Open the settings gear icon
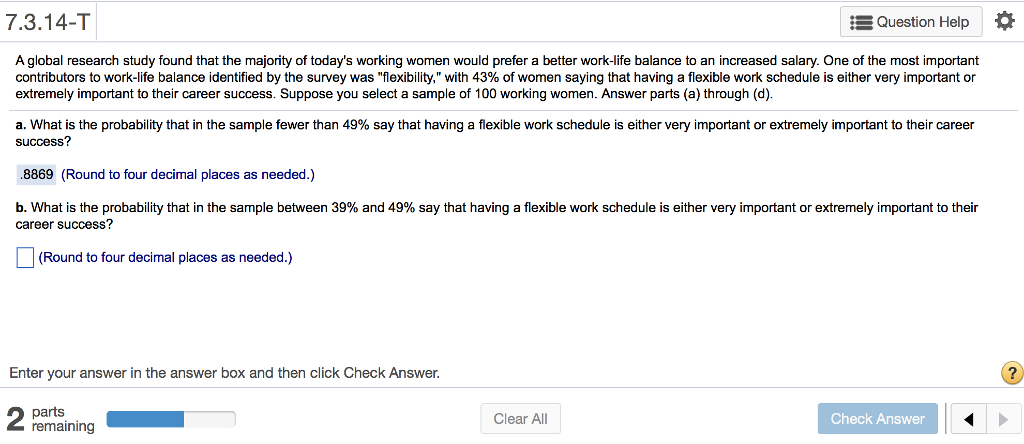 point(1002,22)
